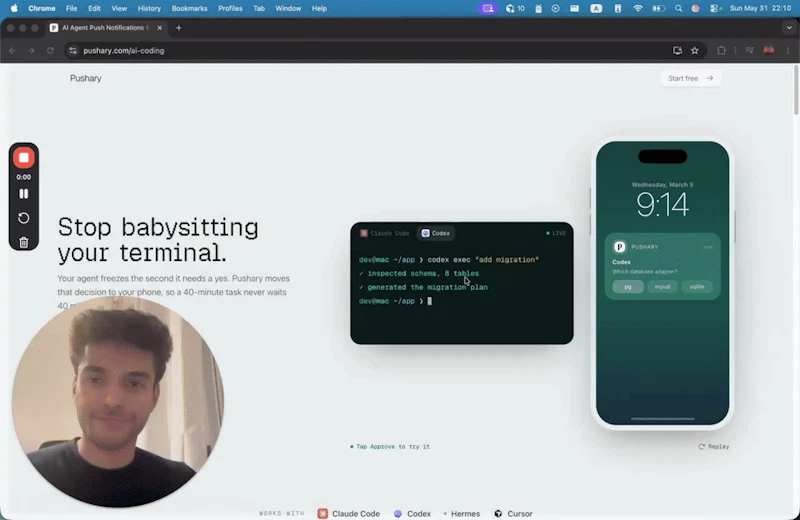The image size is (800, 520).
Task: Open the View menu
Action: click(119, 8)
